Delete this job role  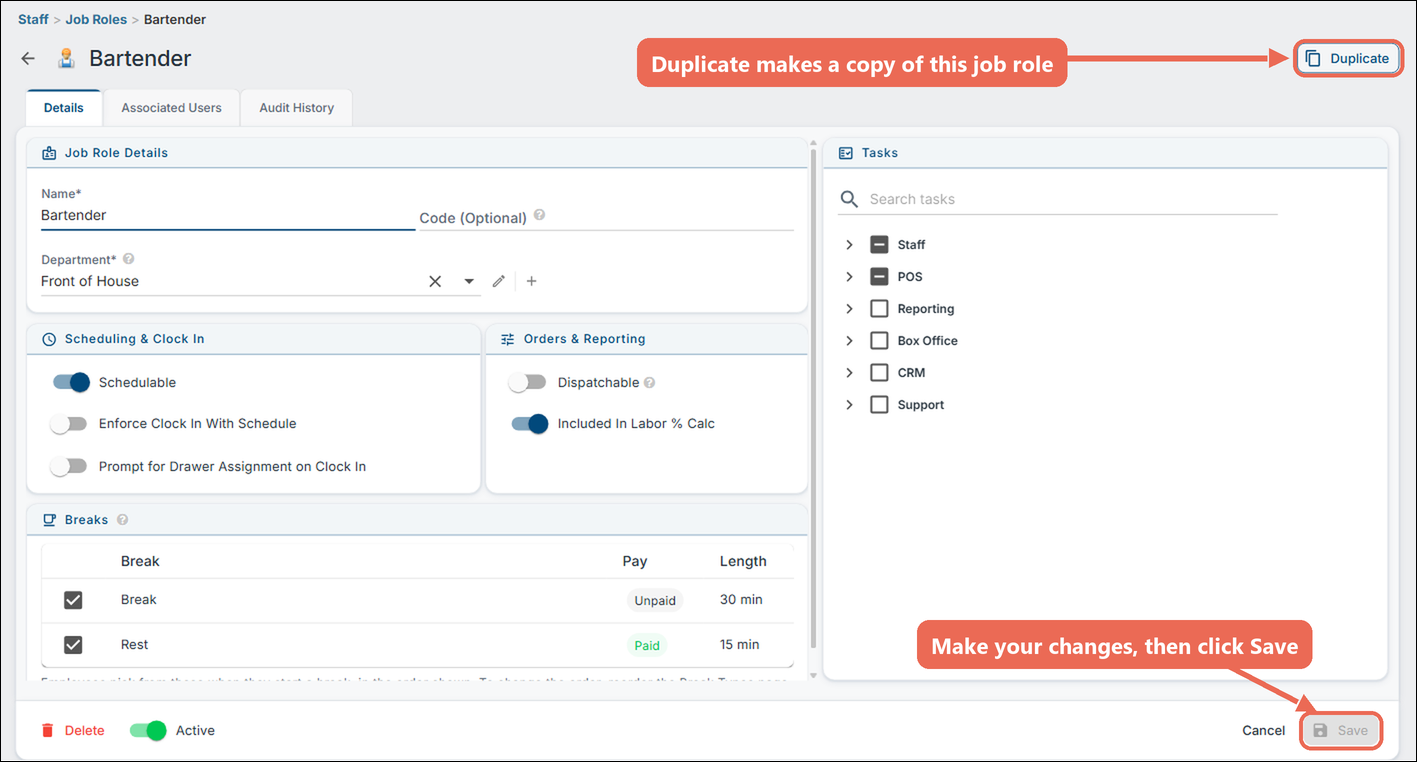tap(73, 730)
